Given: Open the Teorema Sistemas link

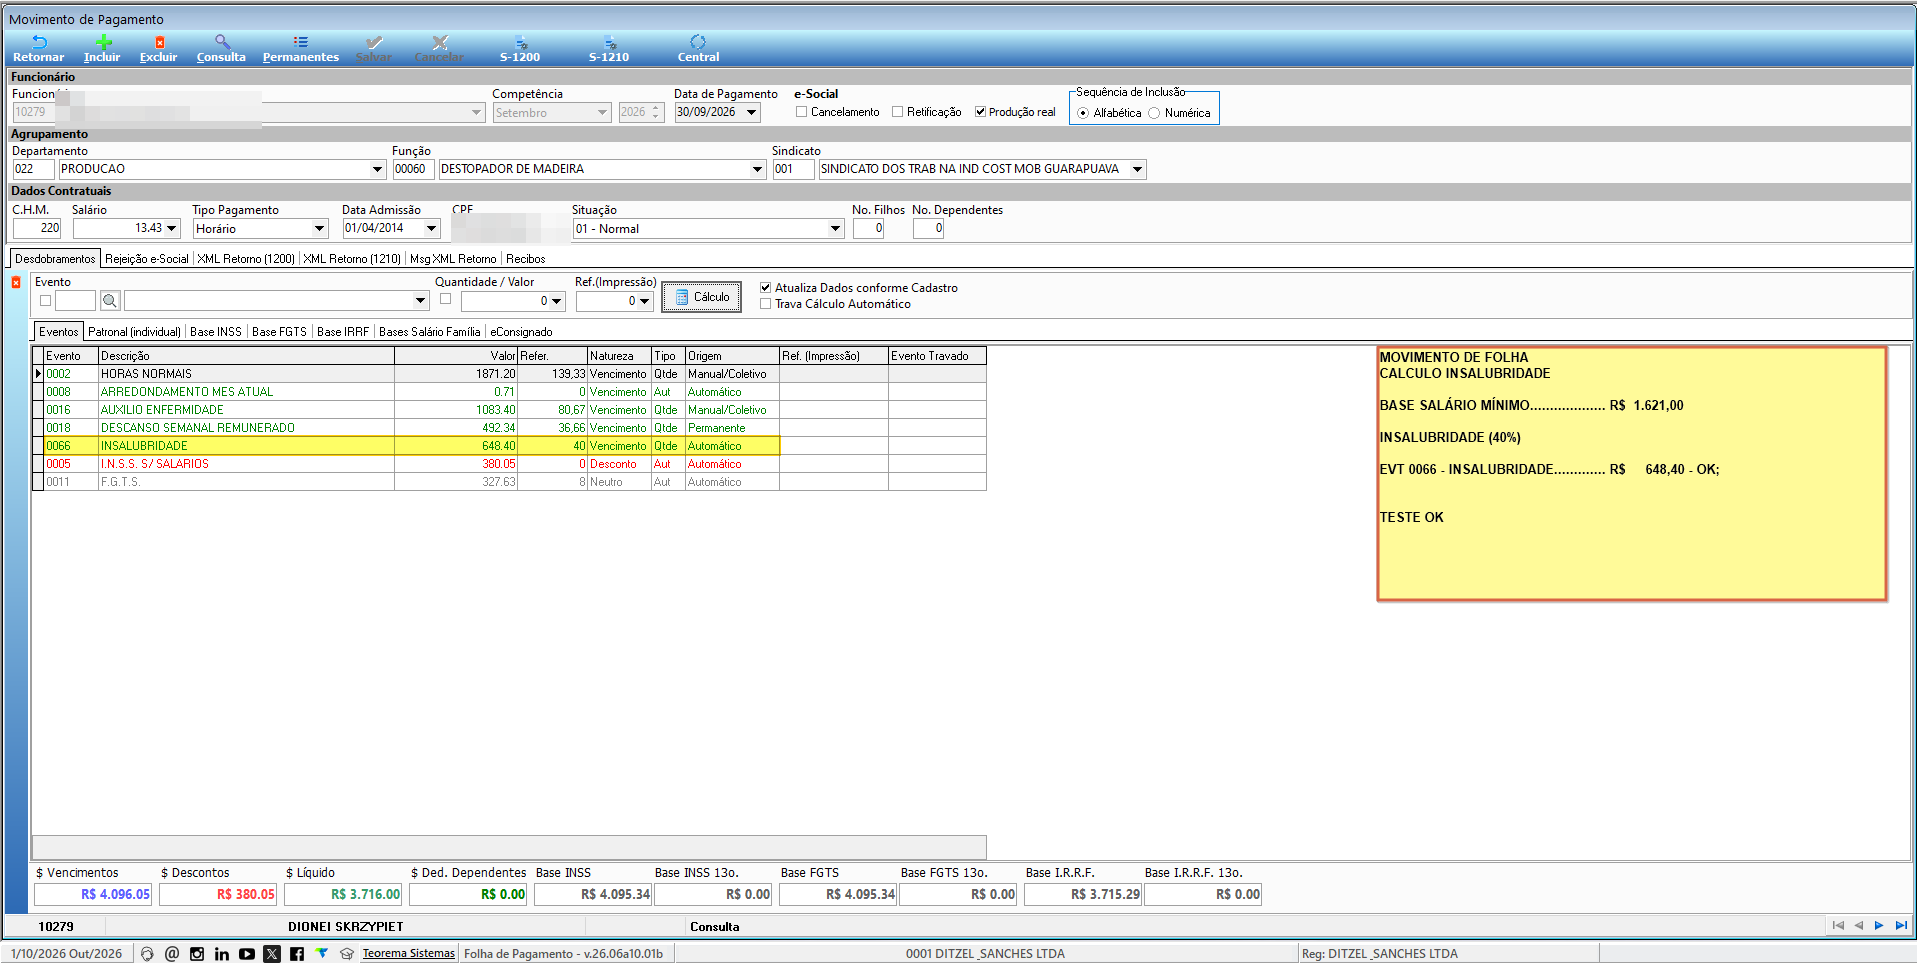Looking at the screenshot, I should click(x=408, y=954).
